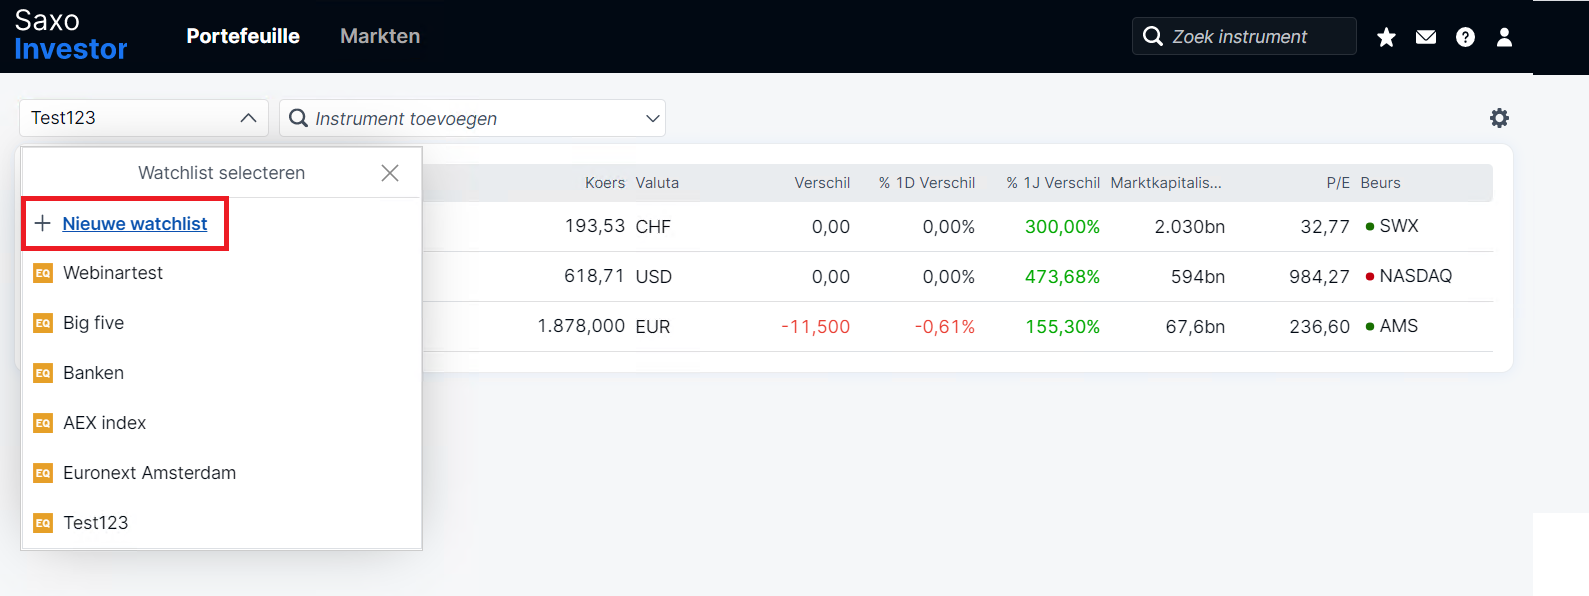This screenshot has width=1589, height=596.
Task: Sort by the Koers column header
Action: 605,183
